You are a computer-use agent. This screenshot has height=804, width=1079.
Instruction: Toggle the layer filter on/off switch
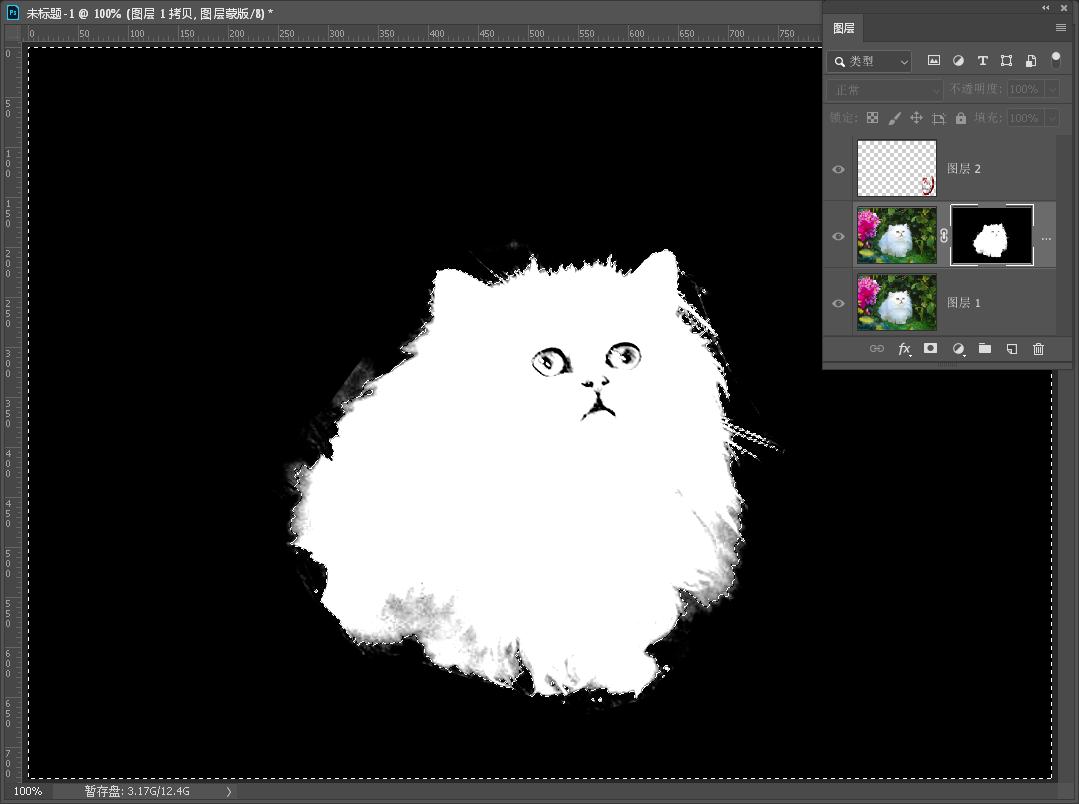pos(1055,60)
